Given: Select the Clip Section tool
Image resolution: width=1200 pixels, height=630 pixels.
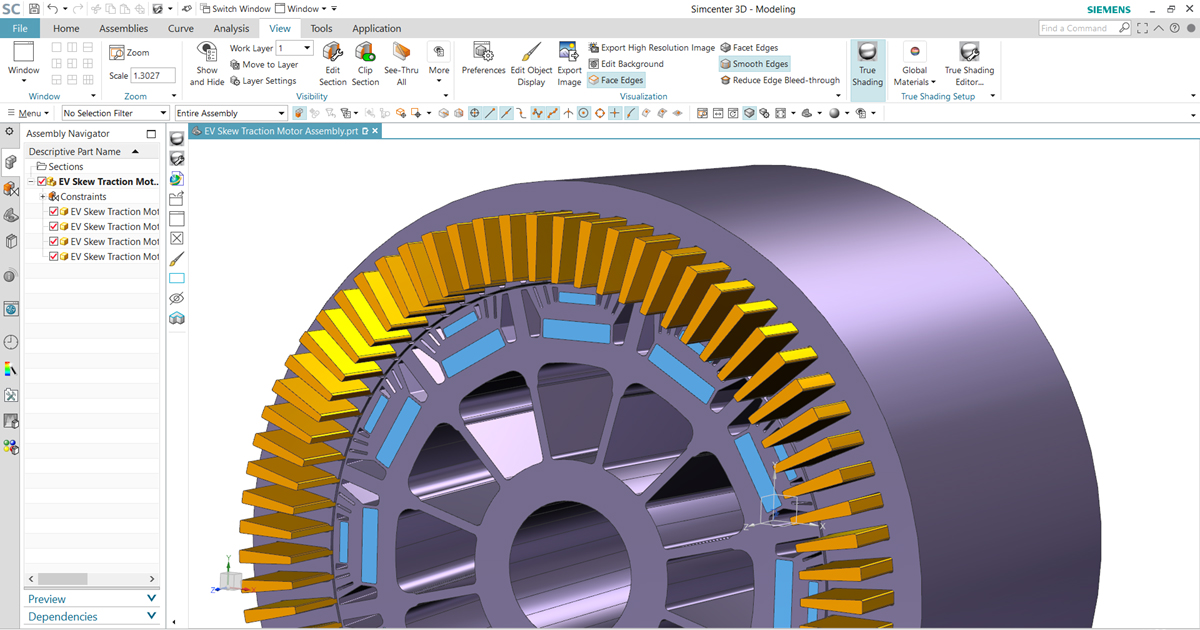Looking at the screenshot, I should (x=365, y=53).
